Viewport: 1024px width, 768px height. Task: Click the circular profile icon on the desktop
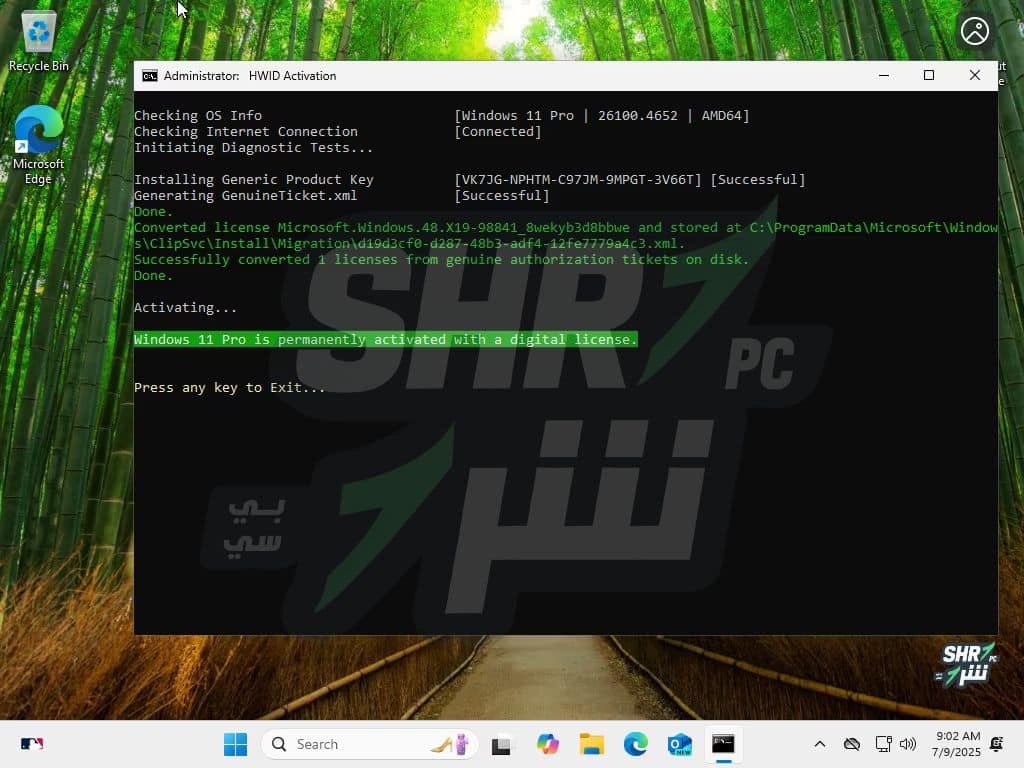tap(974, 31)
